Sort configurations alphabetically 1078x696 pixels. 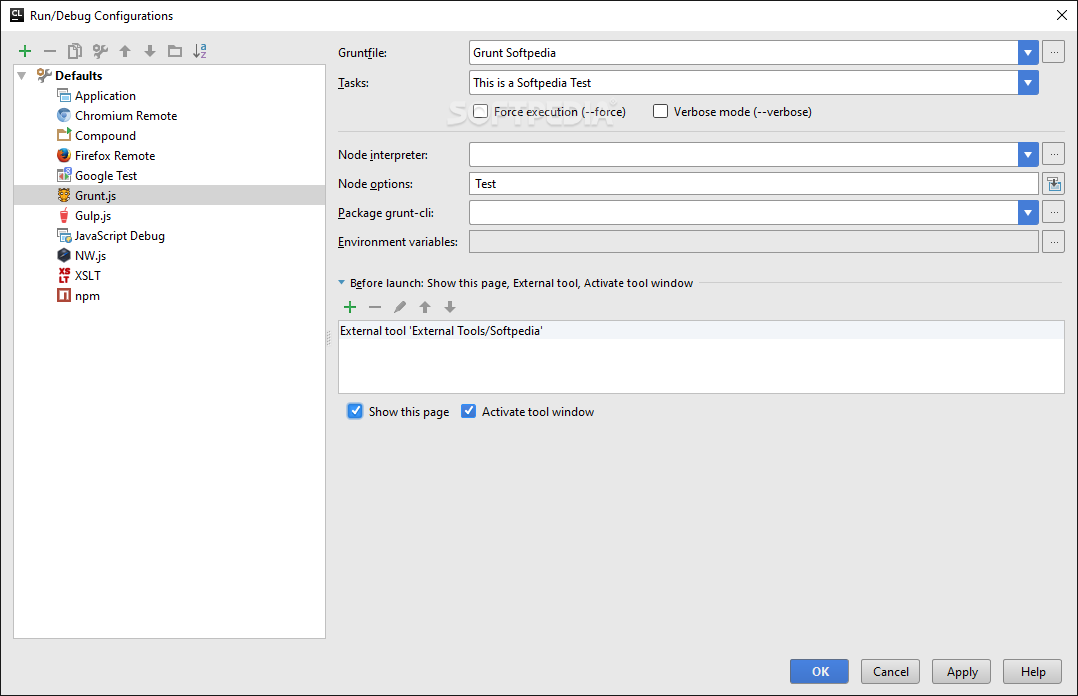(200, 51)
